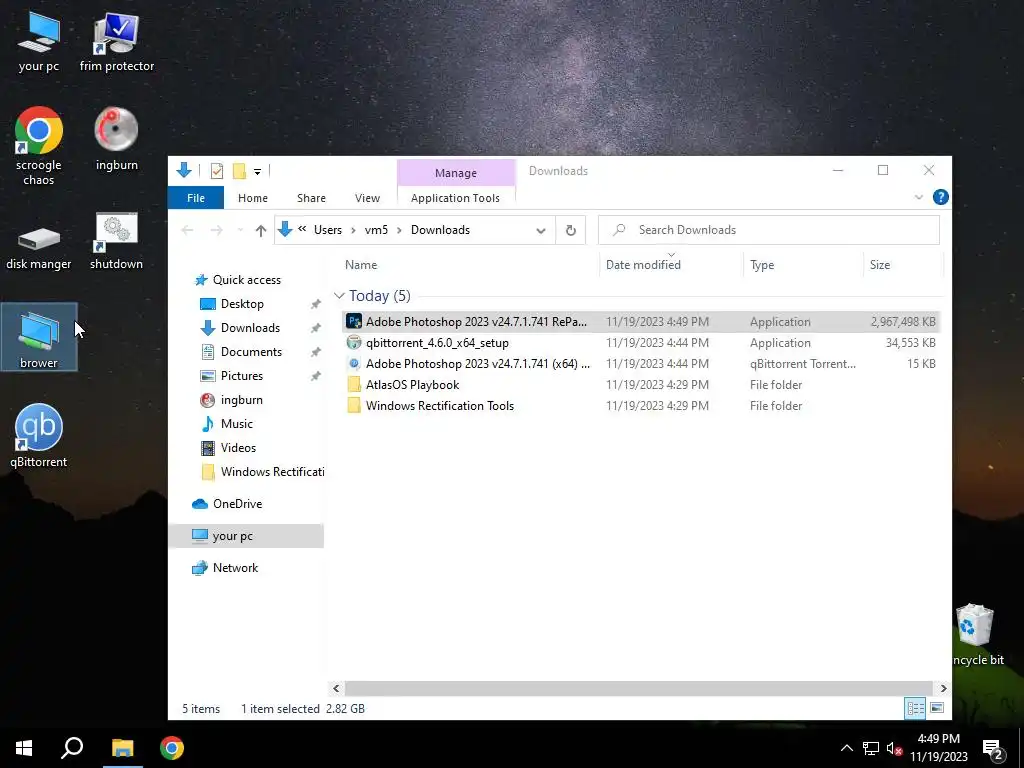This screenshot has height=768, width=1024.
Task: Open the disk manger desktop icon
Action: click(x=39, y=247)
